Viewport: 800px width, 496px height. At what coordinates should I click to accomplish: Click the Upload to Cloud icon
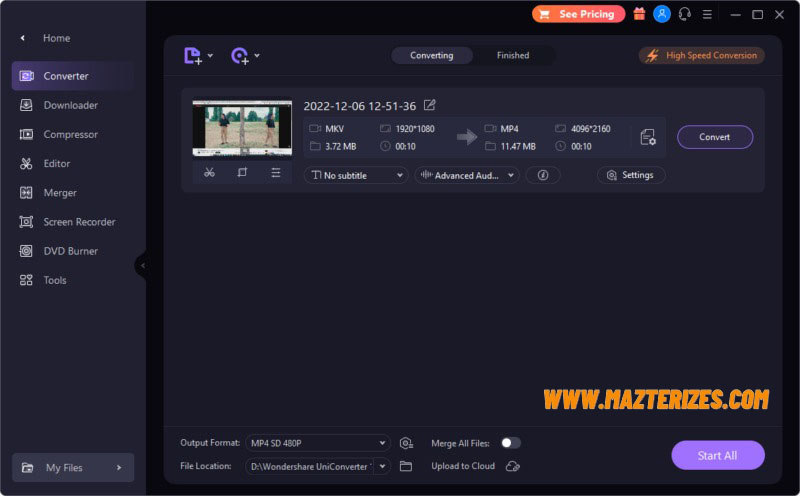(513, 466)
